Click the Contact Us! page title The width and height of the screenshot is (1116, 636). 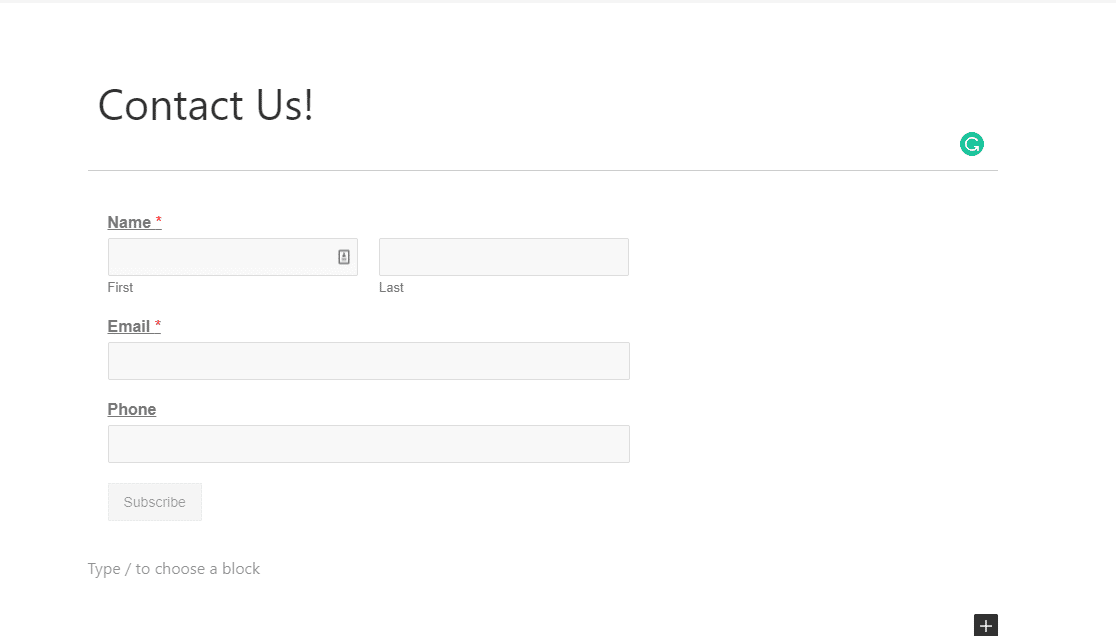coord(205,105)
